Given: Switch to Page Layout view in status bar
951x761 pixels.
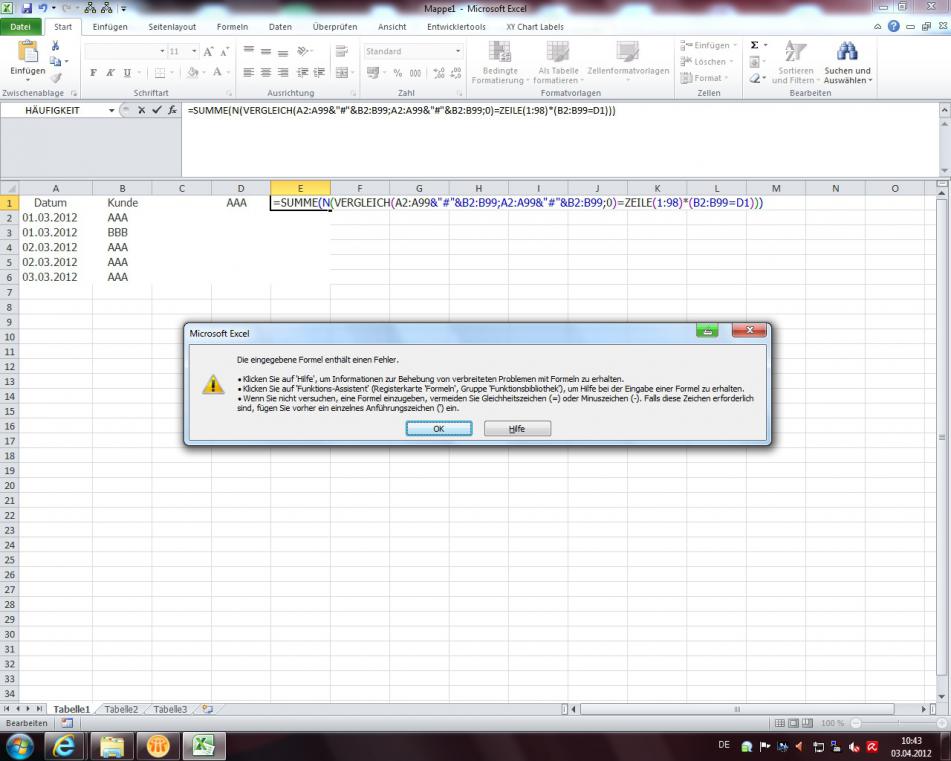Looking at the screenshot, I should pos(793,723).
